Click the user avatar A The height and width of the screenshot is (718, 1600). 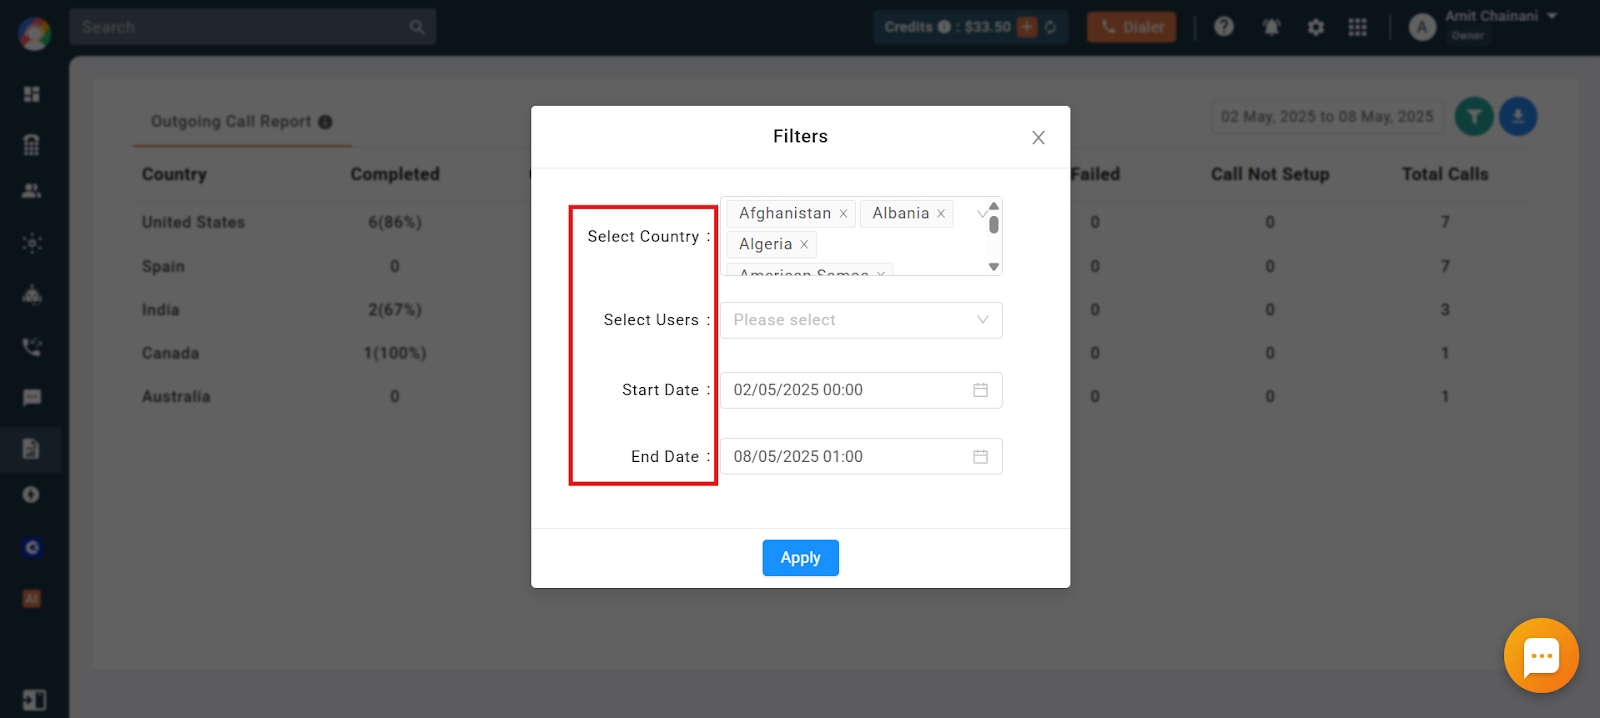pos(1422,27)
